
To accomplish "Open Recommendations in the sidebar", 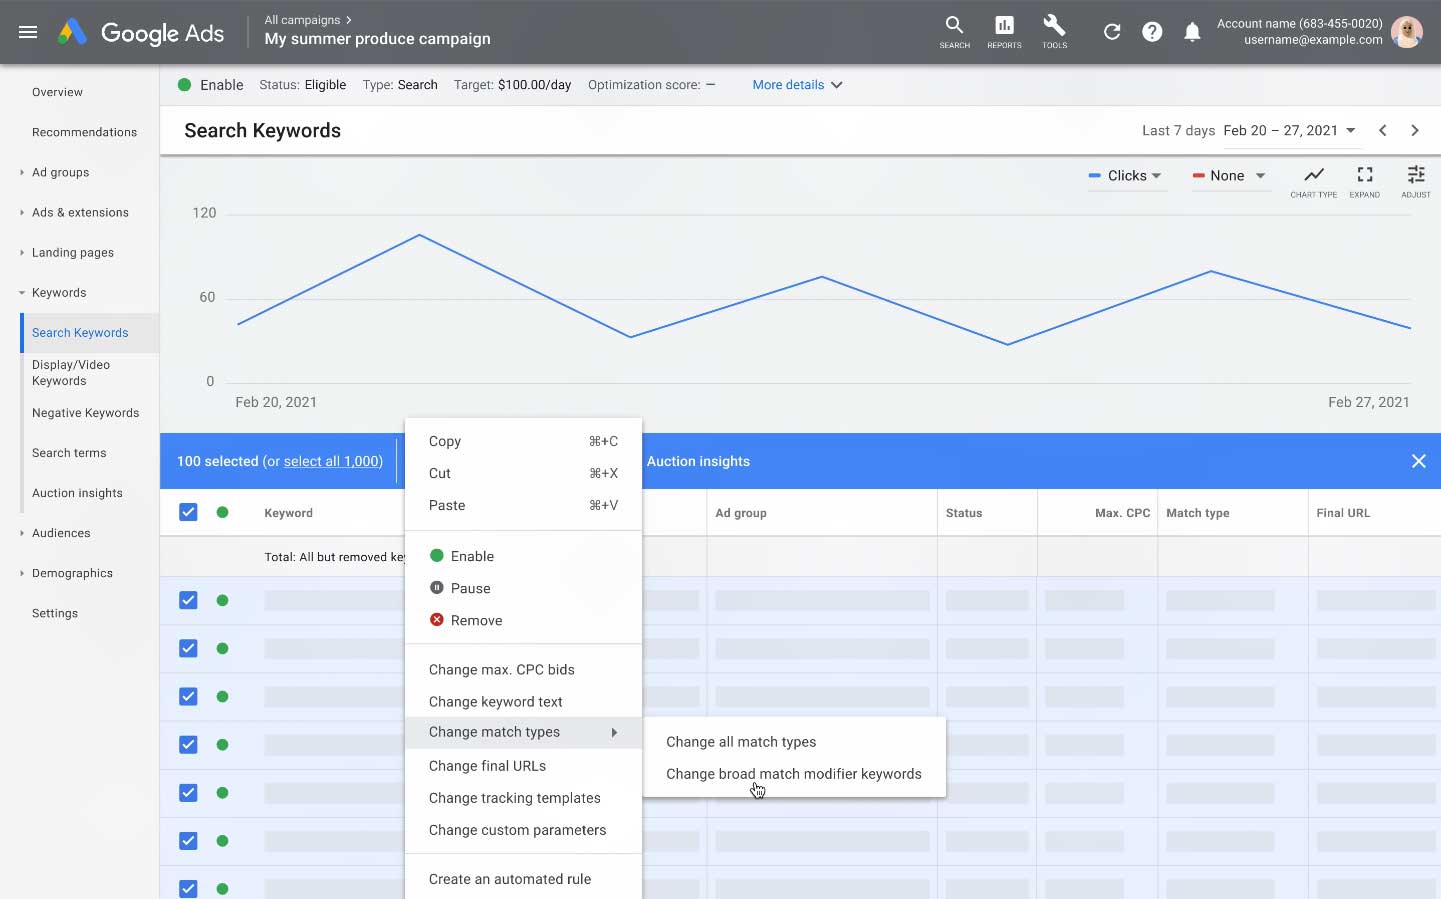I will point(84,132).
